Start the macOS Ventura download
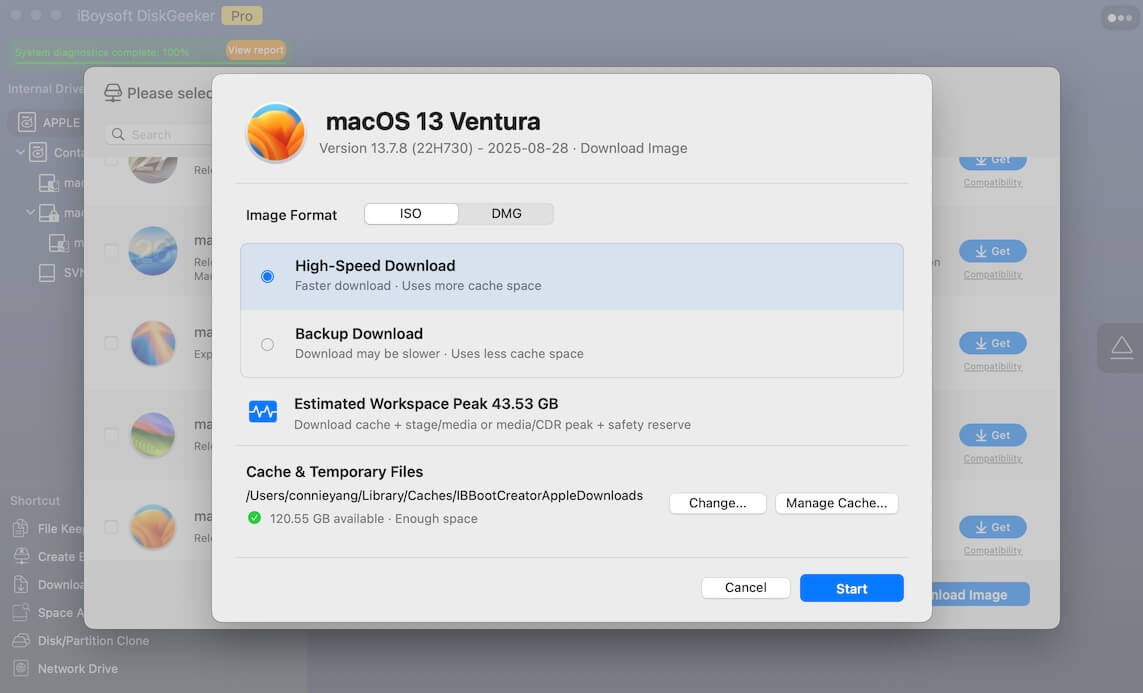The height and width of the screenshot is (693, 1143). coord(851,588)
